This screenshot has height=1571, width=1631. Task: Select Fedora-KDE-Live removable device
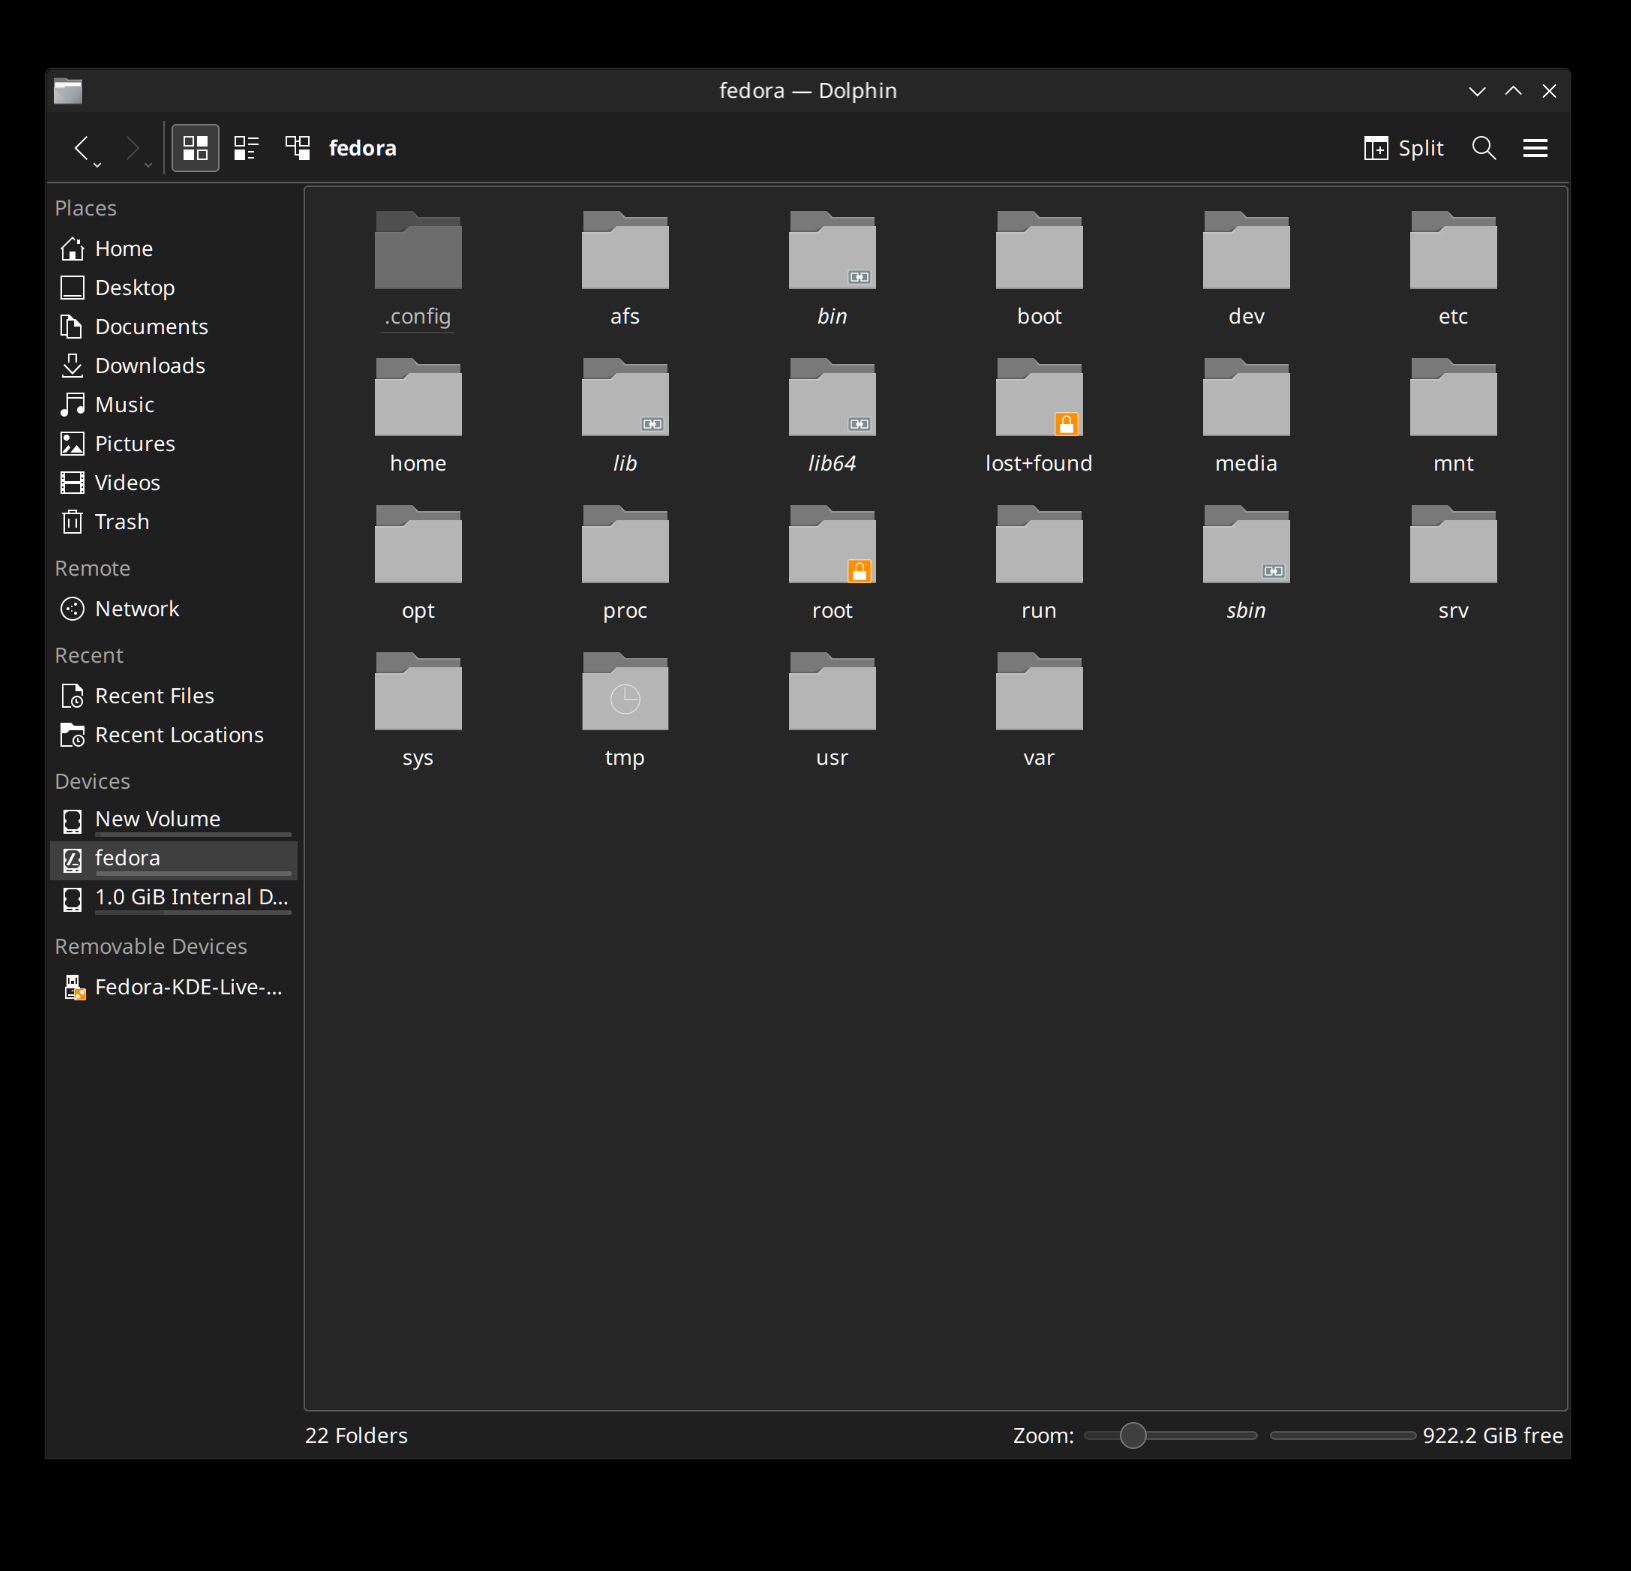click(173, 987)
